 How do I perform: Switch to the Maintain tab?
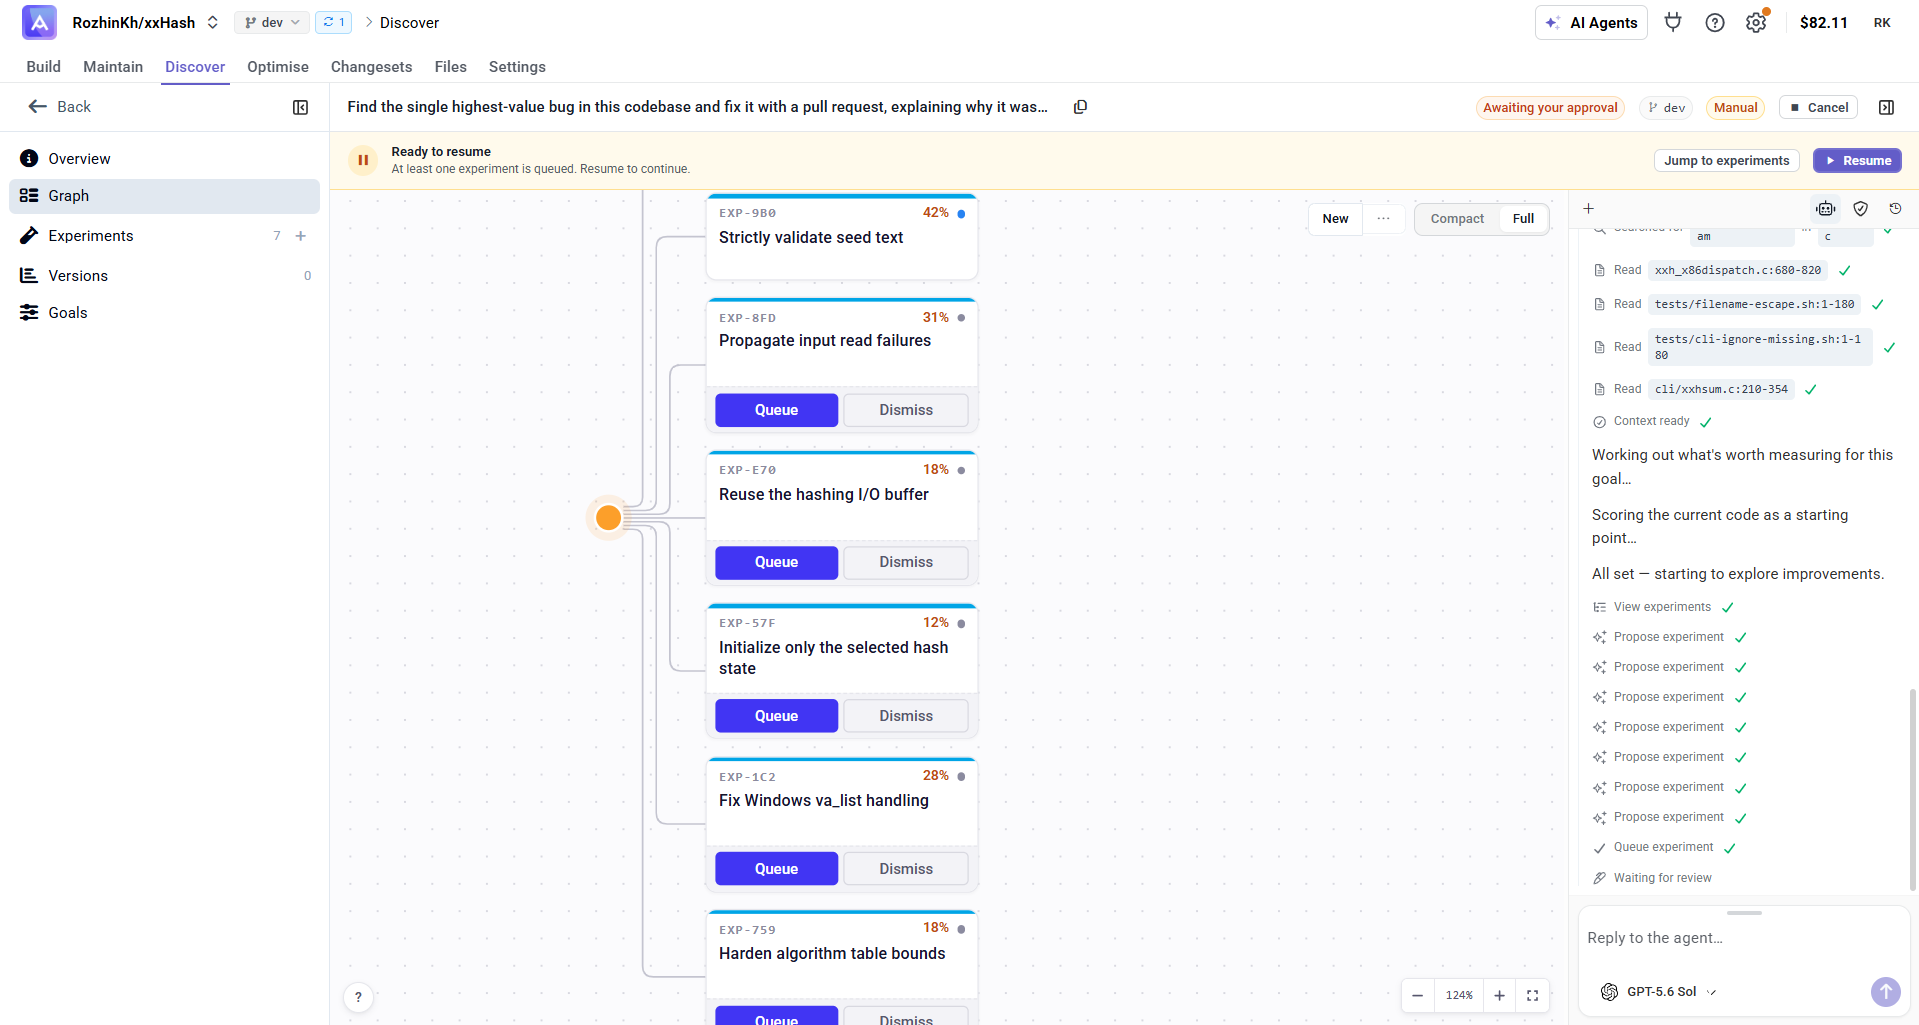tap(113, 66)
